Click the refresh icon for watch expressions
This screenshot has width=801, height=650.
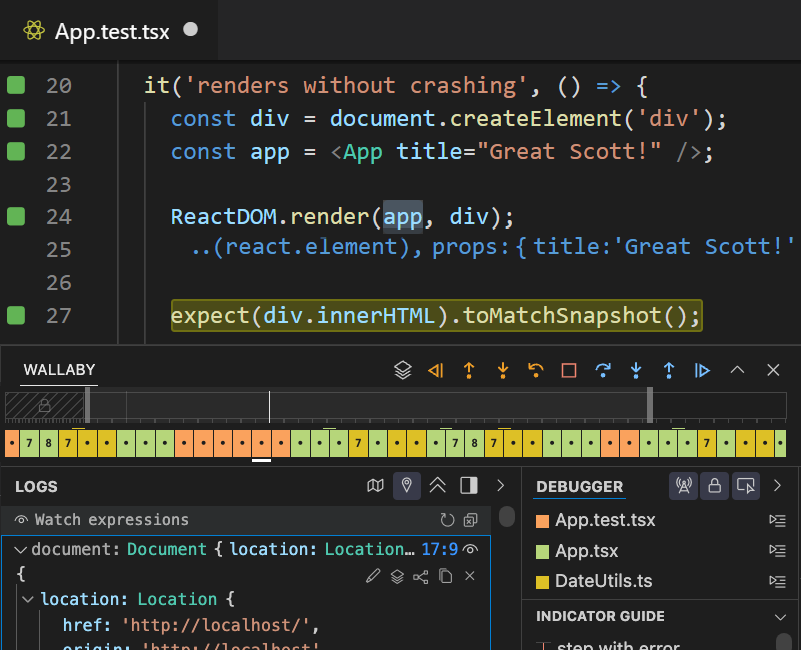pos(447,519)
